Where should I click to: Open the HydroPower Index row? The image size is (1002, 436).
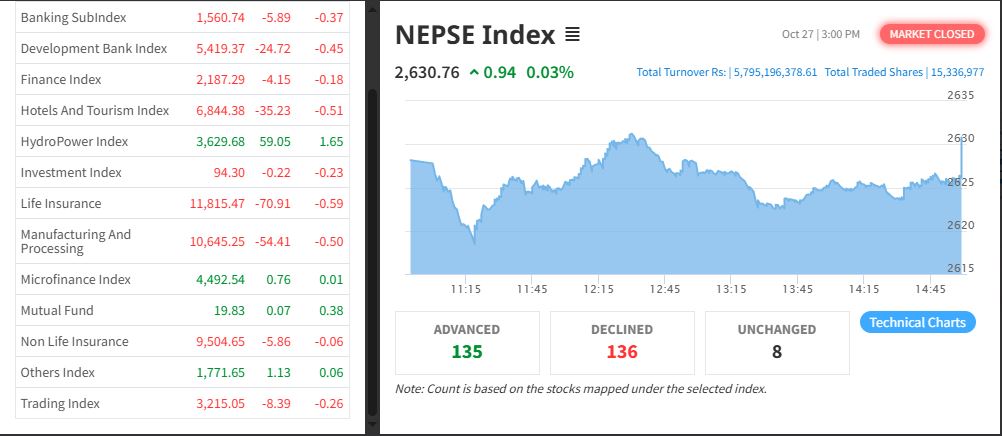click(x=182, y=141)
